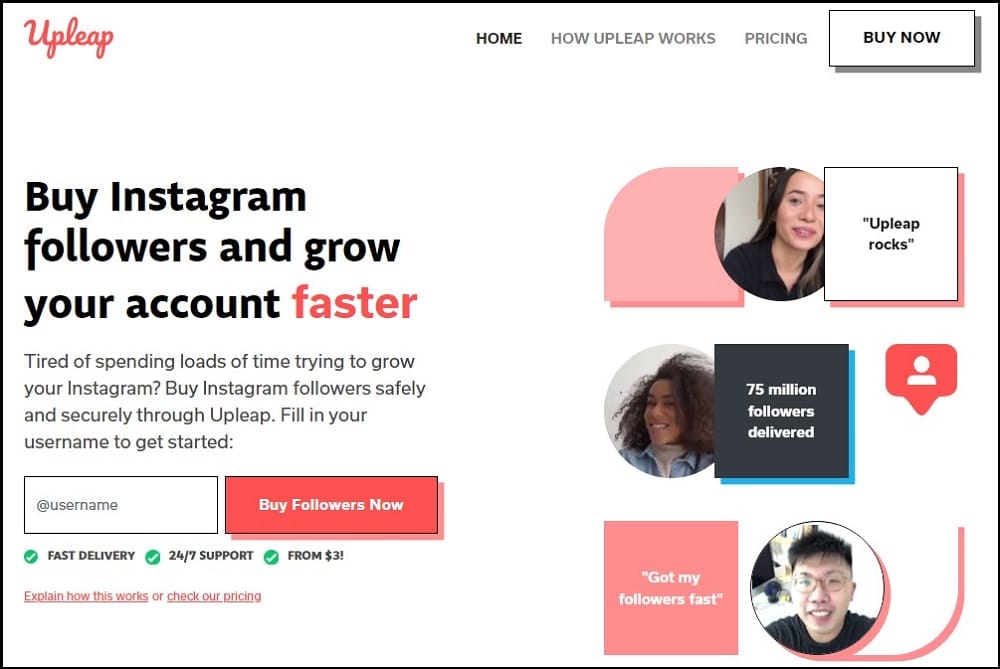This screenshot has width=1000, height=669.
Task: Click the woman in black shirt photo
Action: (x=770, y=233)
